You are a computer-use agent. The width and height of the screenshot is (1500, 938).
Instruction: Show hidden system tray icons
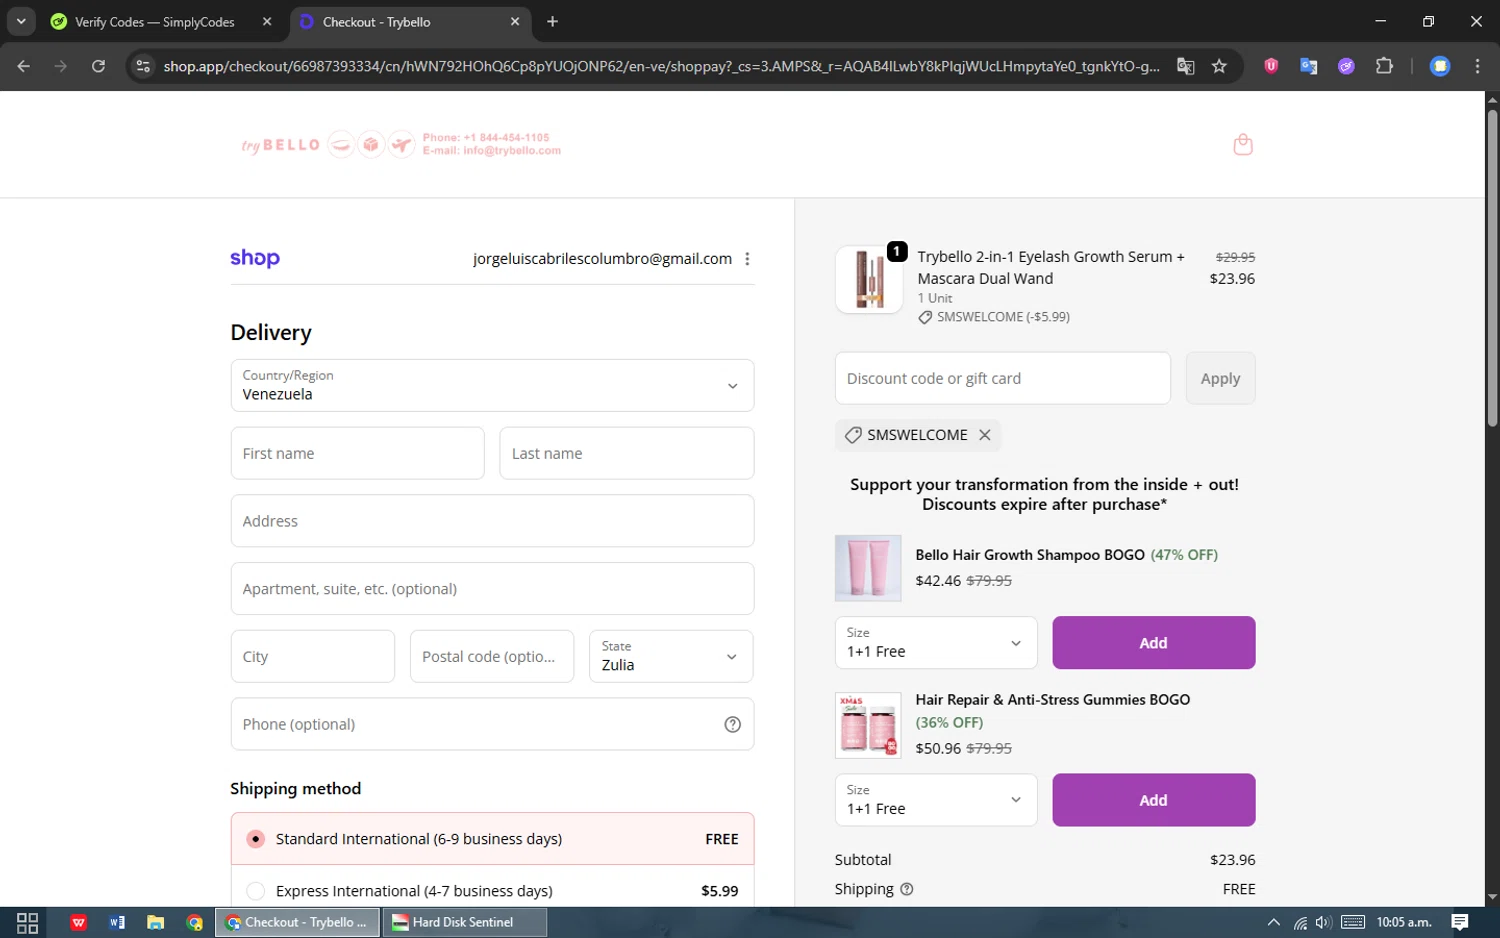click(x=1273, y=922)
